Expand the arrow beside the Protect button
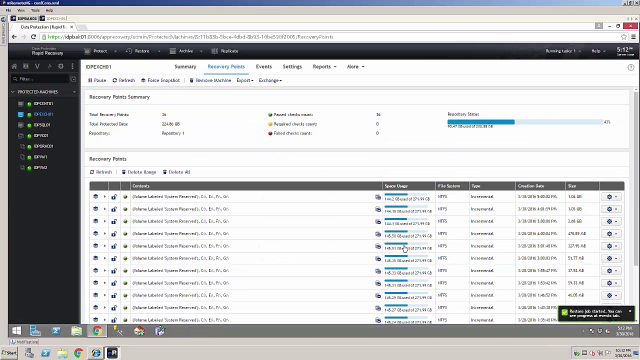640x360 pixels. (116, 51)
